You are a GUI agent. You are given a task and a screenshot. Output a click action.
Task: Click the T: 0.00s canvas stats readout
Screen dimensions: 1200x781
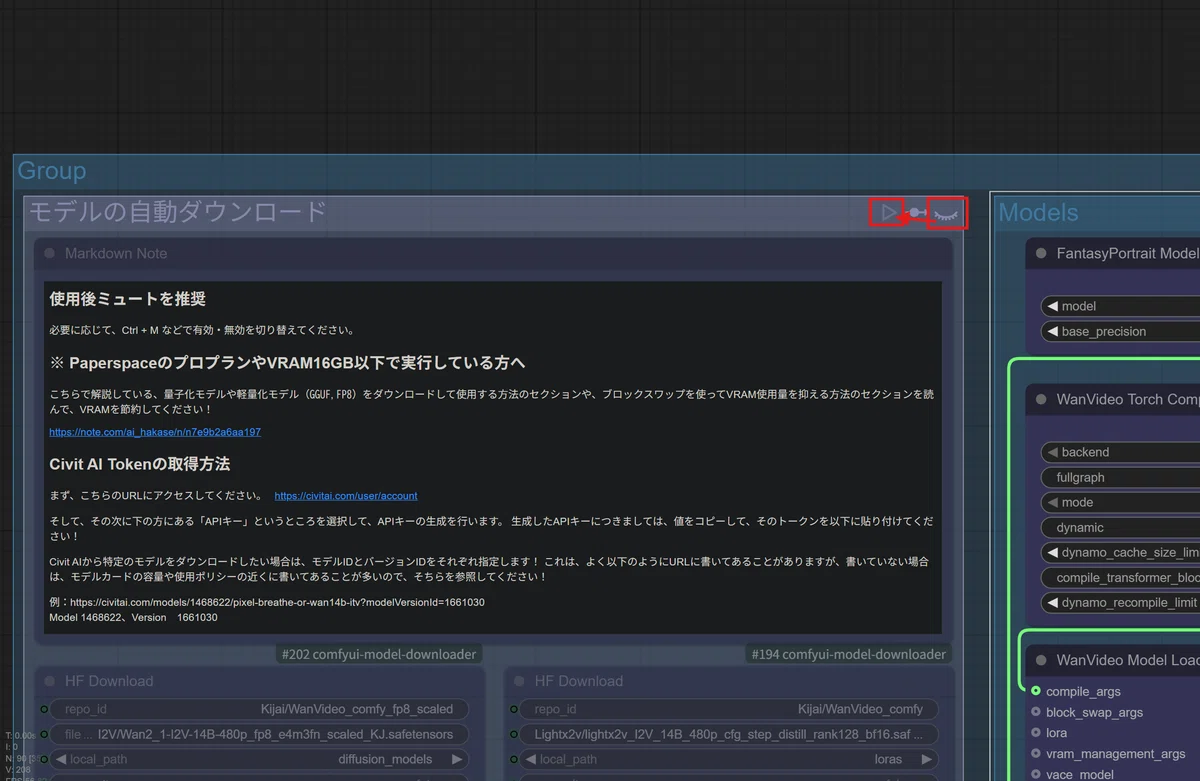tap(19, 735)
